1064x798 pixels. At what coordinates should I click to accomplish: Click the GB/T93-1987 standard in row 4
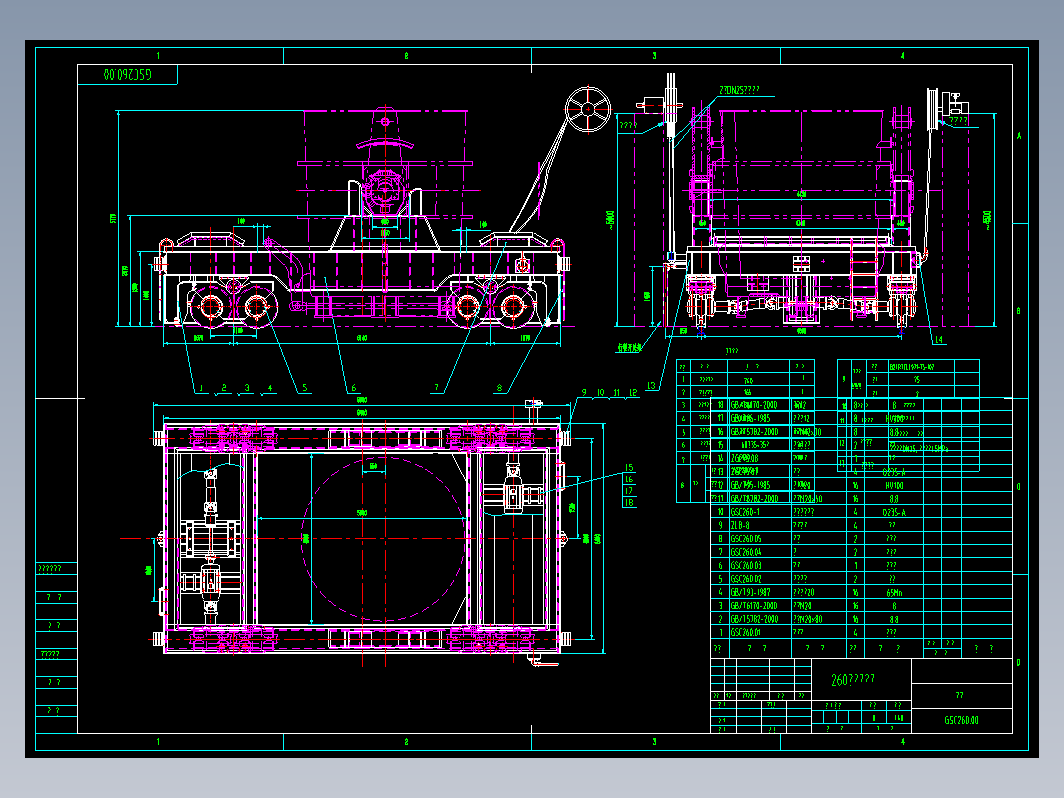[751, 592]
